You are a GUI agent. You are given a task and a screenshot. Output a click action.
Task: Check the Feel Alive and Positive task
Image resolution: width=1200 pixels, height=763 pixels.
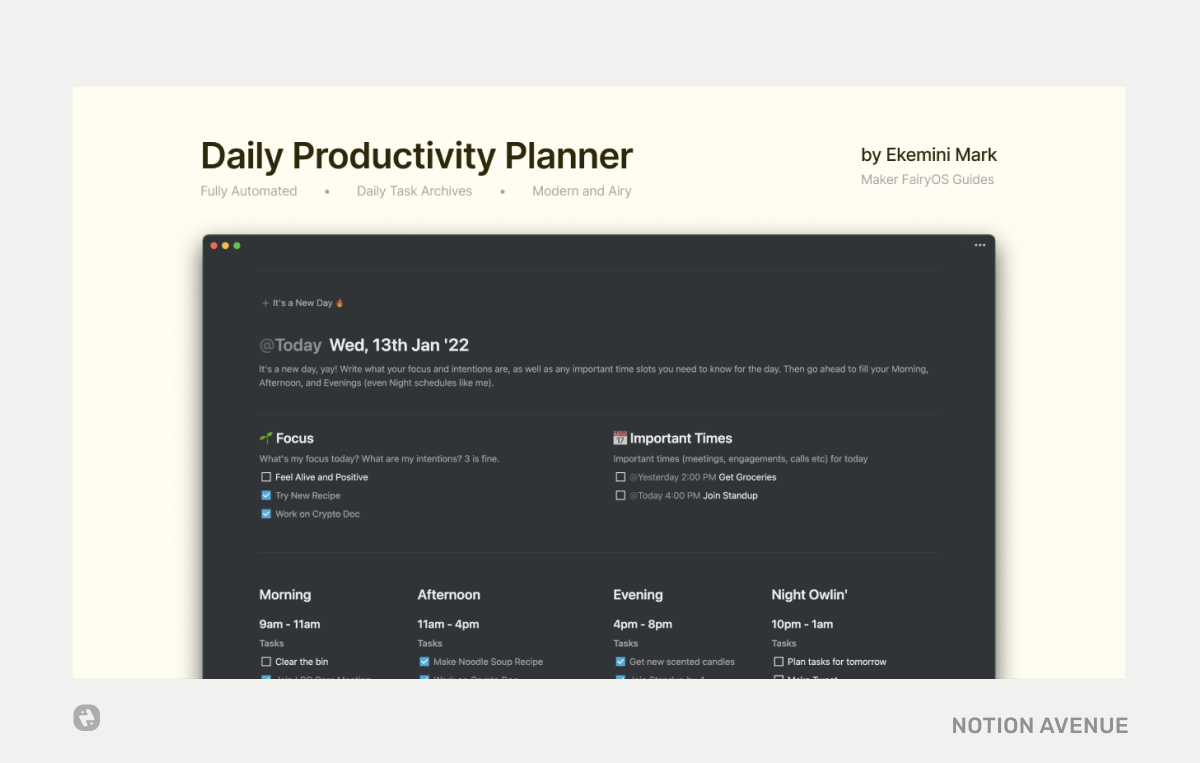pos(265,476)
